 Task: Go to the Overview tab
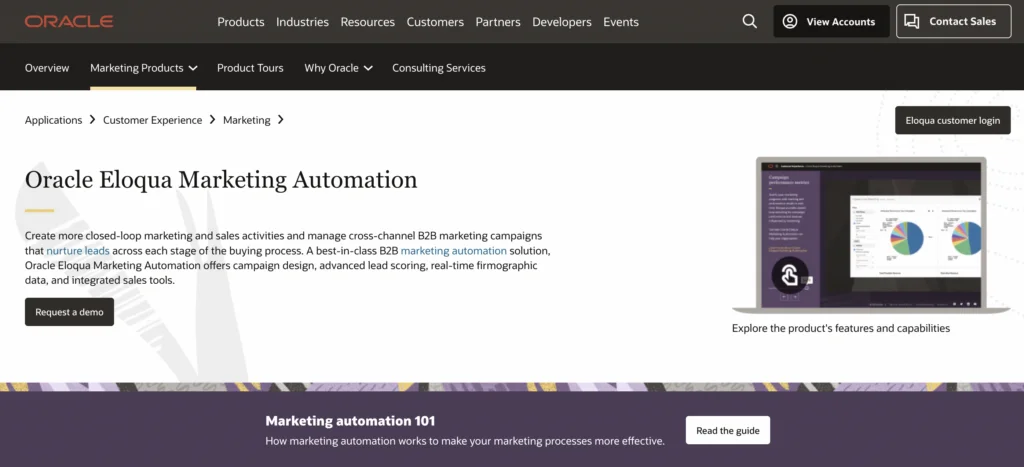tap(47, 68)
